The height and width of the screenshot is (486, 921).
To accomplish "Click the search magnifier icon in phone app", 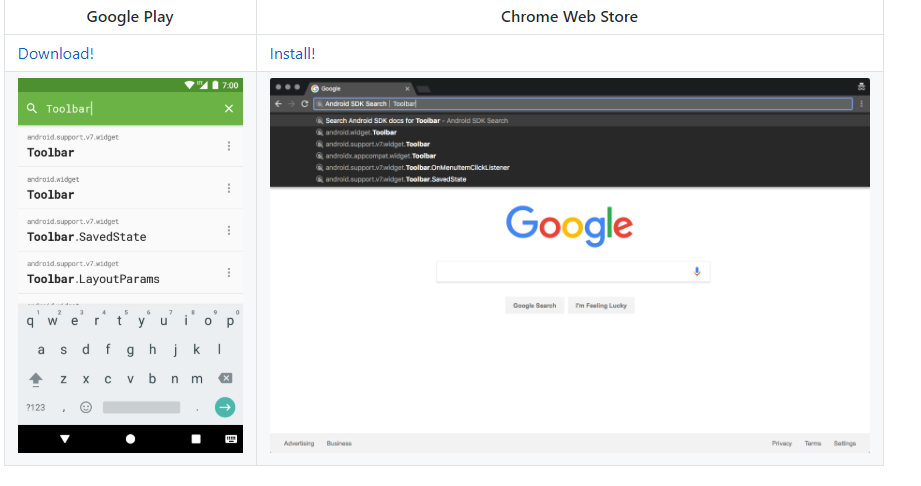I will (x=32, y=108).
